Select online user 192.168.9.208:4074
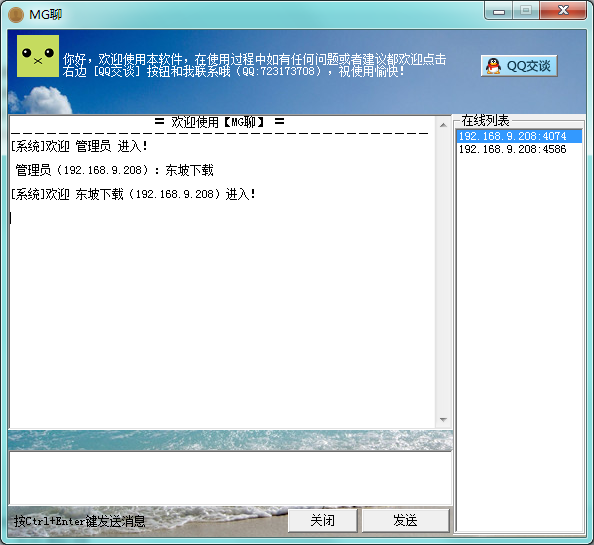Screen dimensions: 594x545 click(x=519, y=136)
